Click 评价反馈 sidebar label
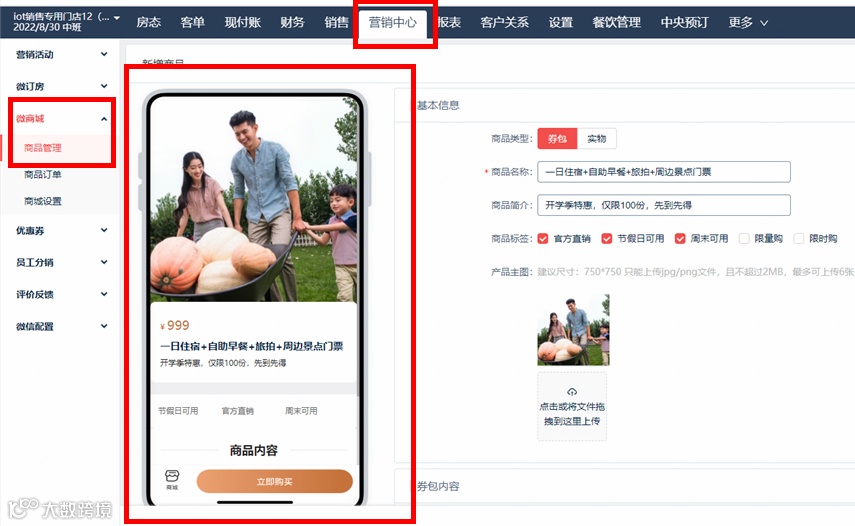The height and width of the screenshot is (526, 855). (34, 294)
